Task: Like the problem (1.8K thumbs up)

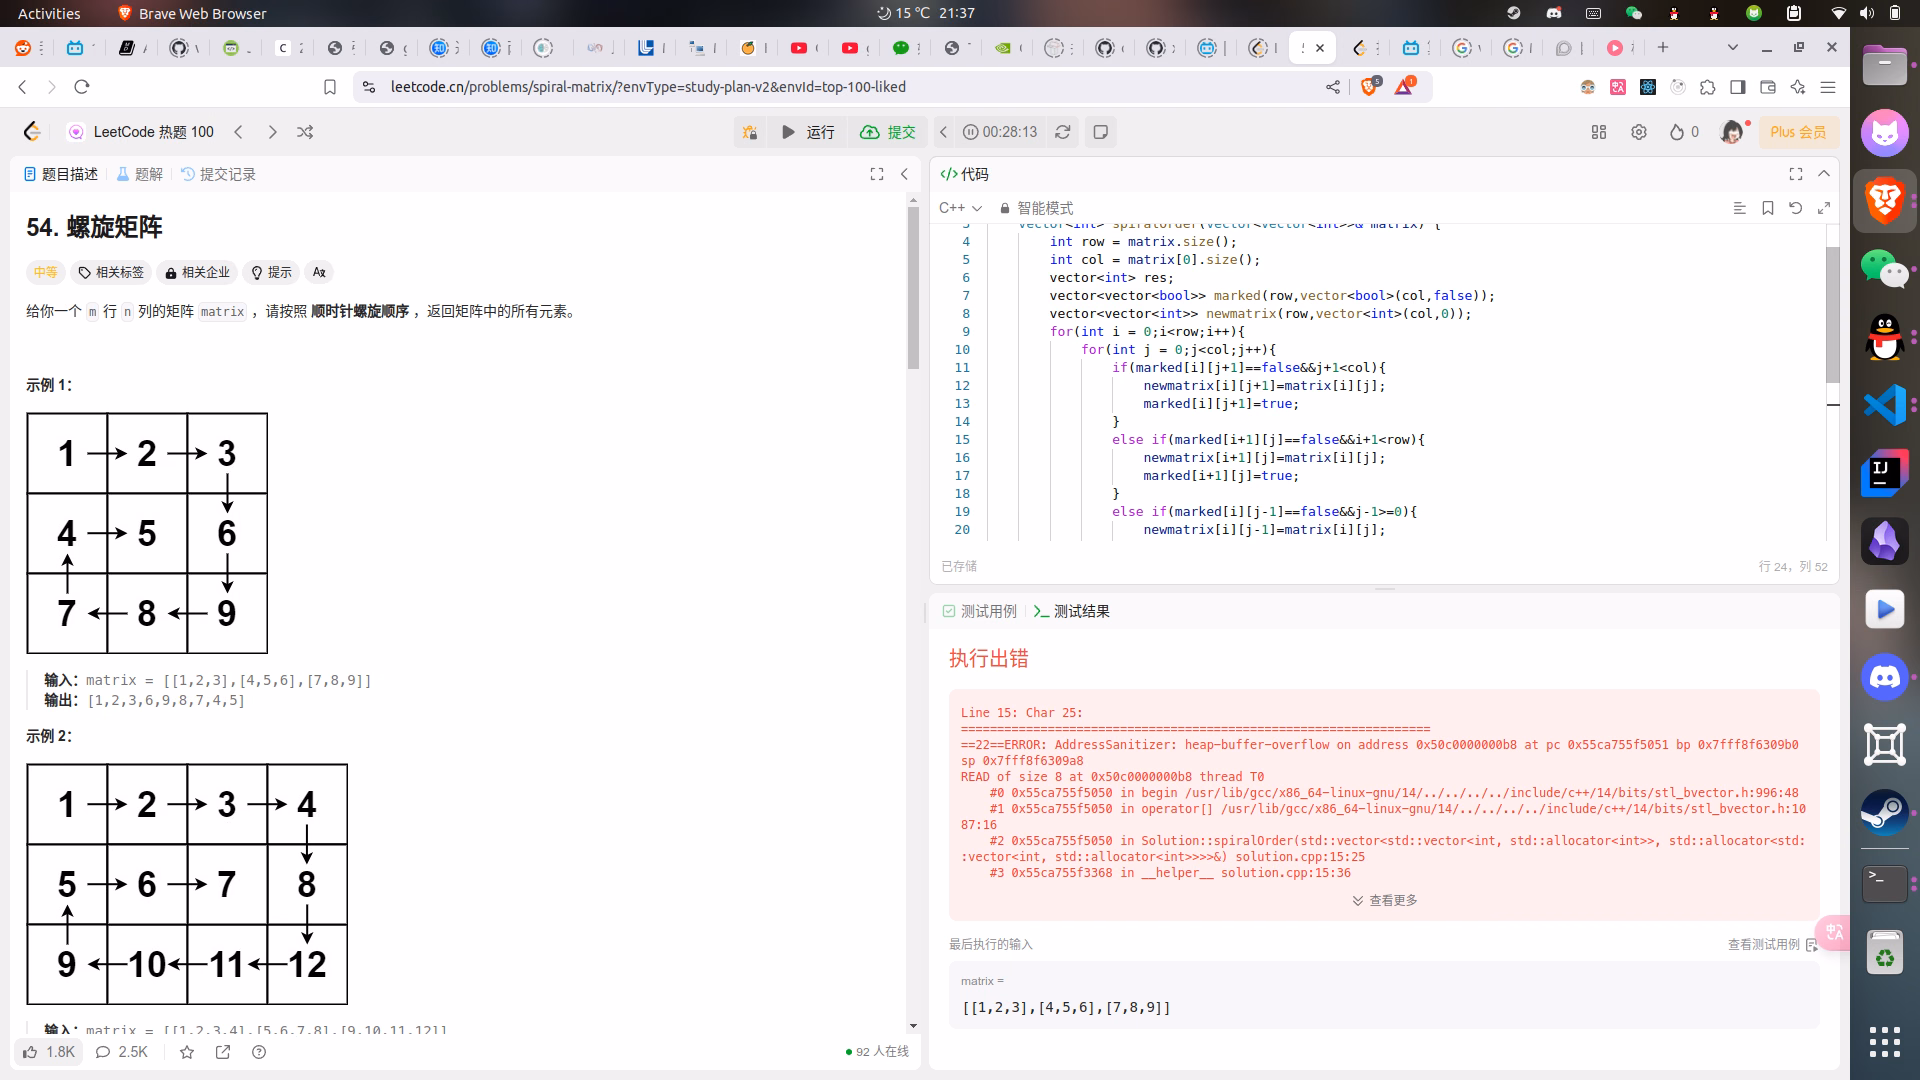Action: pos(48,1052)
